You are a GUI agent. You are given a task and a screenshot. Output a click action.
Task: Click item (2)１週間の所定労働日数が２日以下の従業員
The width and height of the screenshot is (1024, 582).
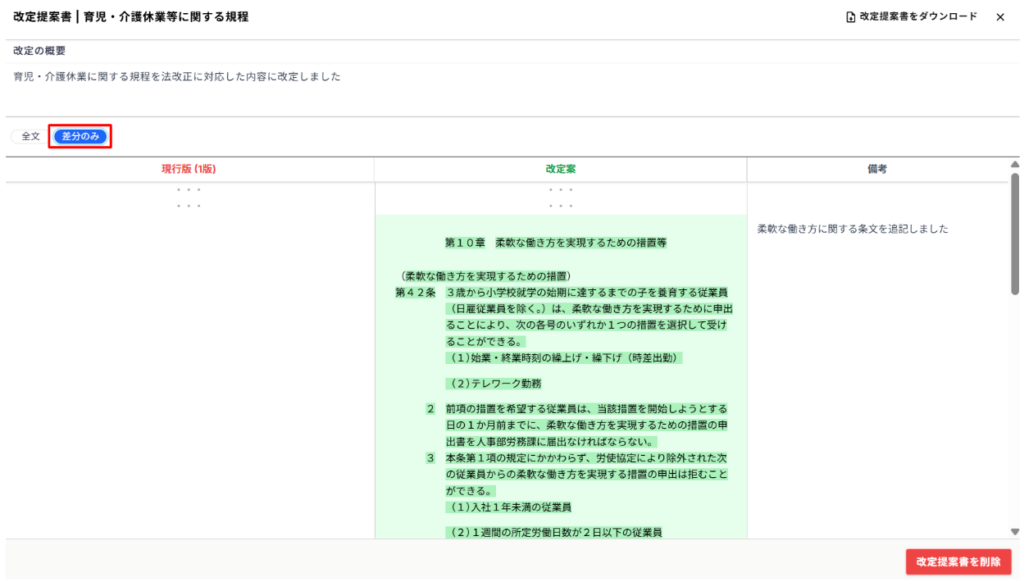point(554,532)
